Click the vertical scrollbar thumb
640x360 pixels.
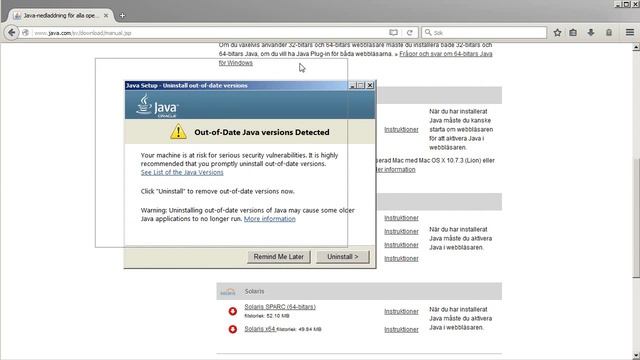(x=636, y=217)
